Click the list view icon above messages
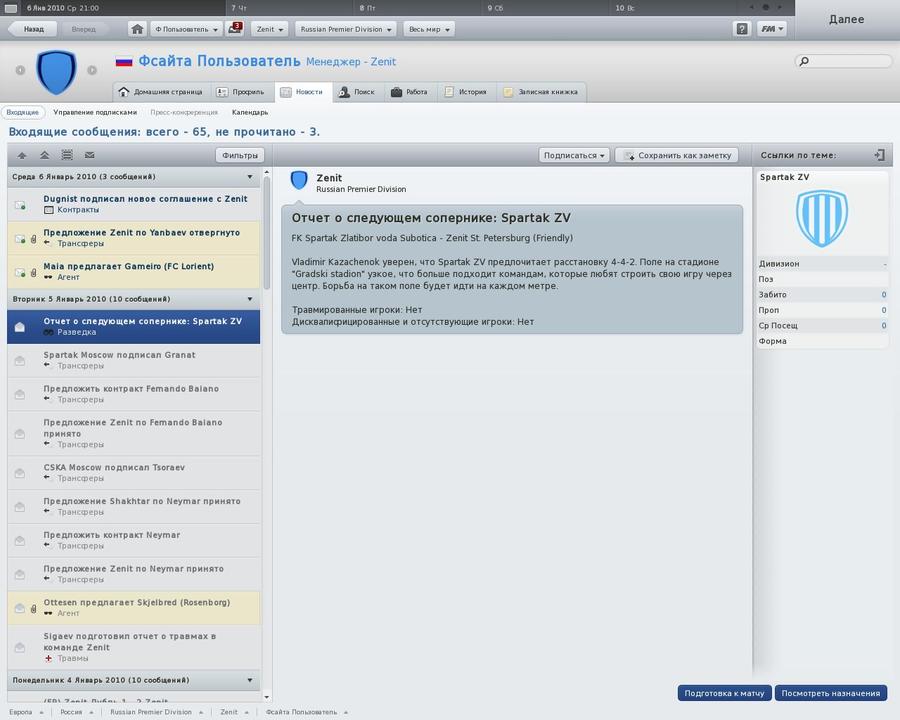Viewport: 900px width, 720px height. click(67, 156)
